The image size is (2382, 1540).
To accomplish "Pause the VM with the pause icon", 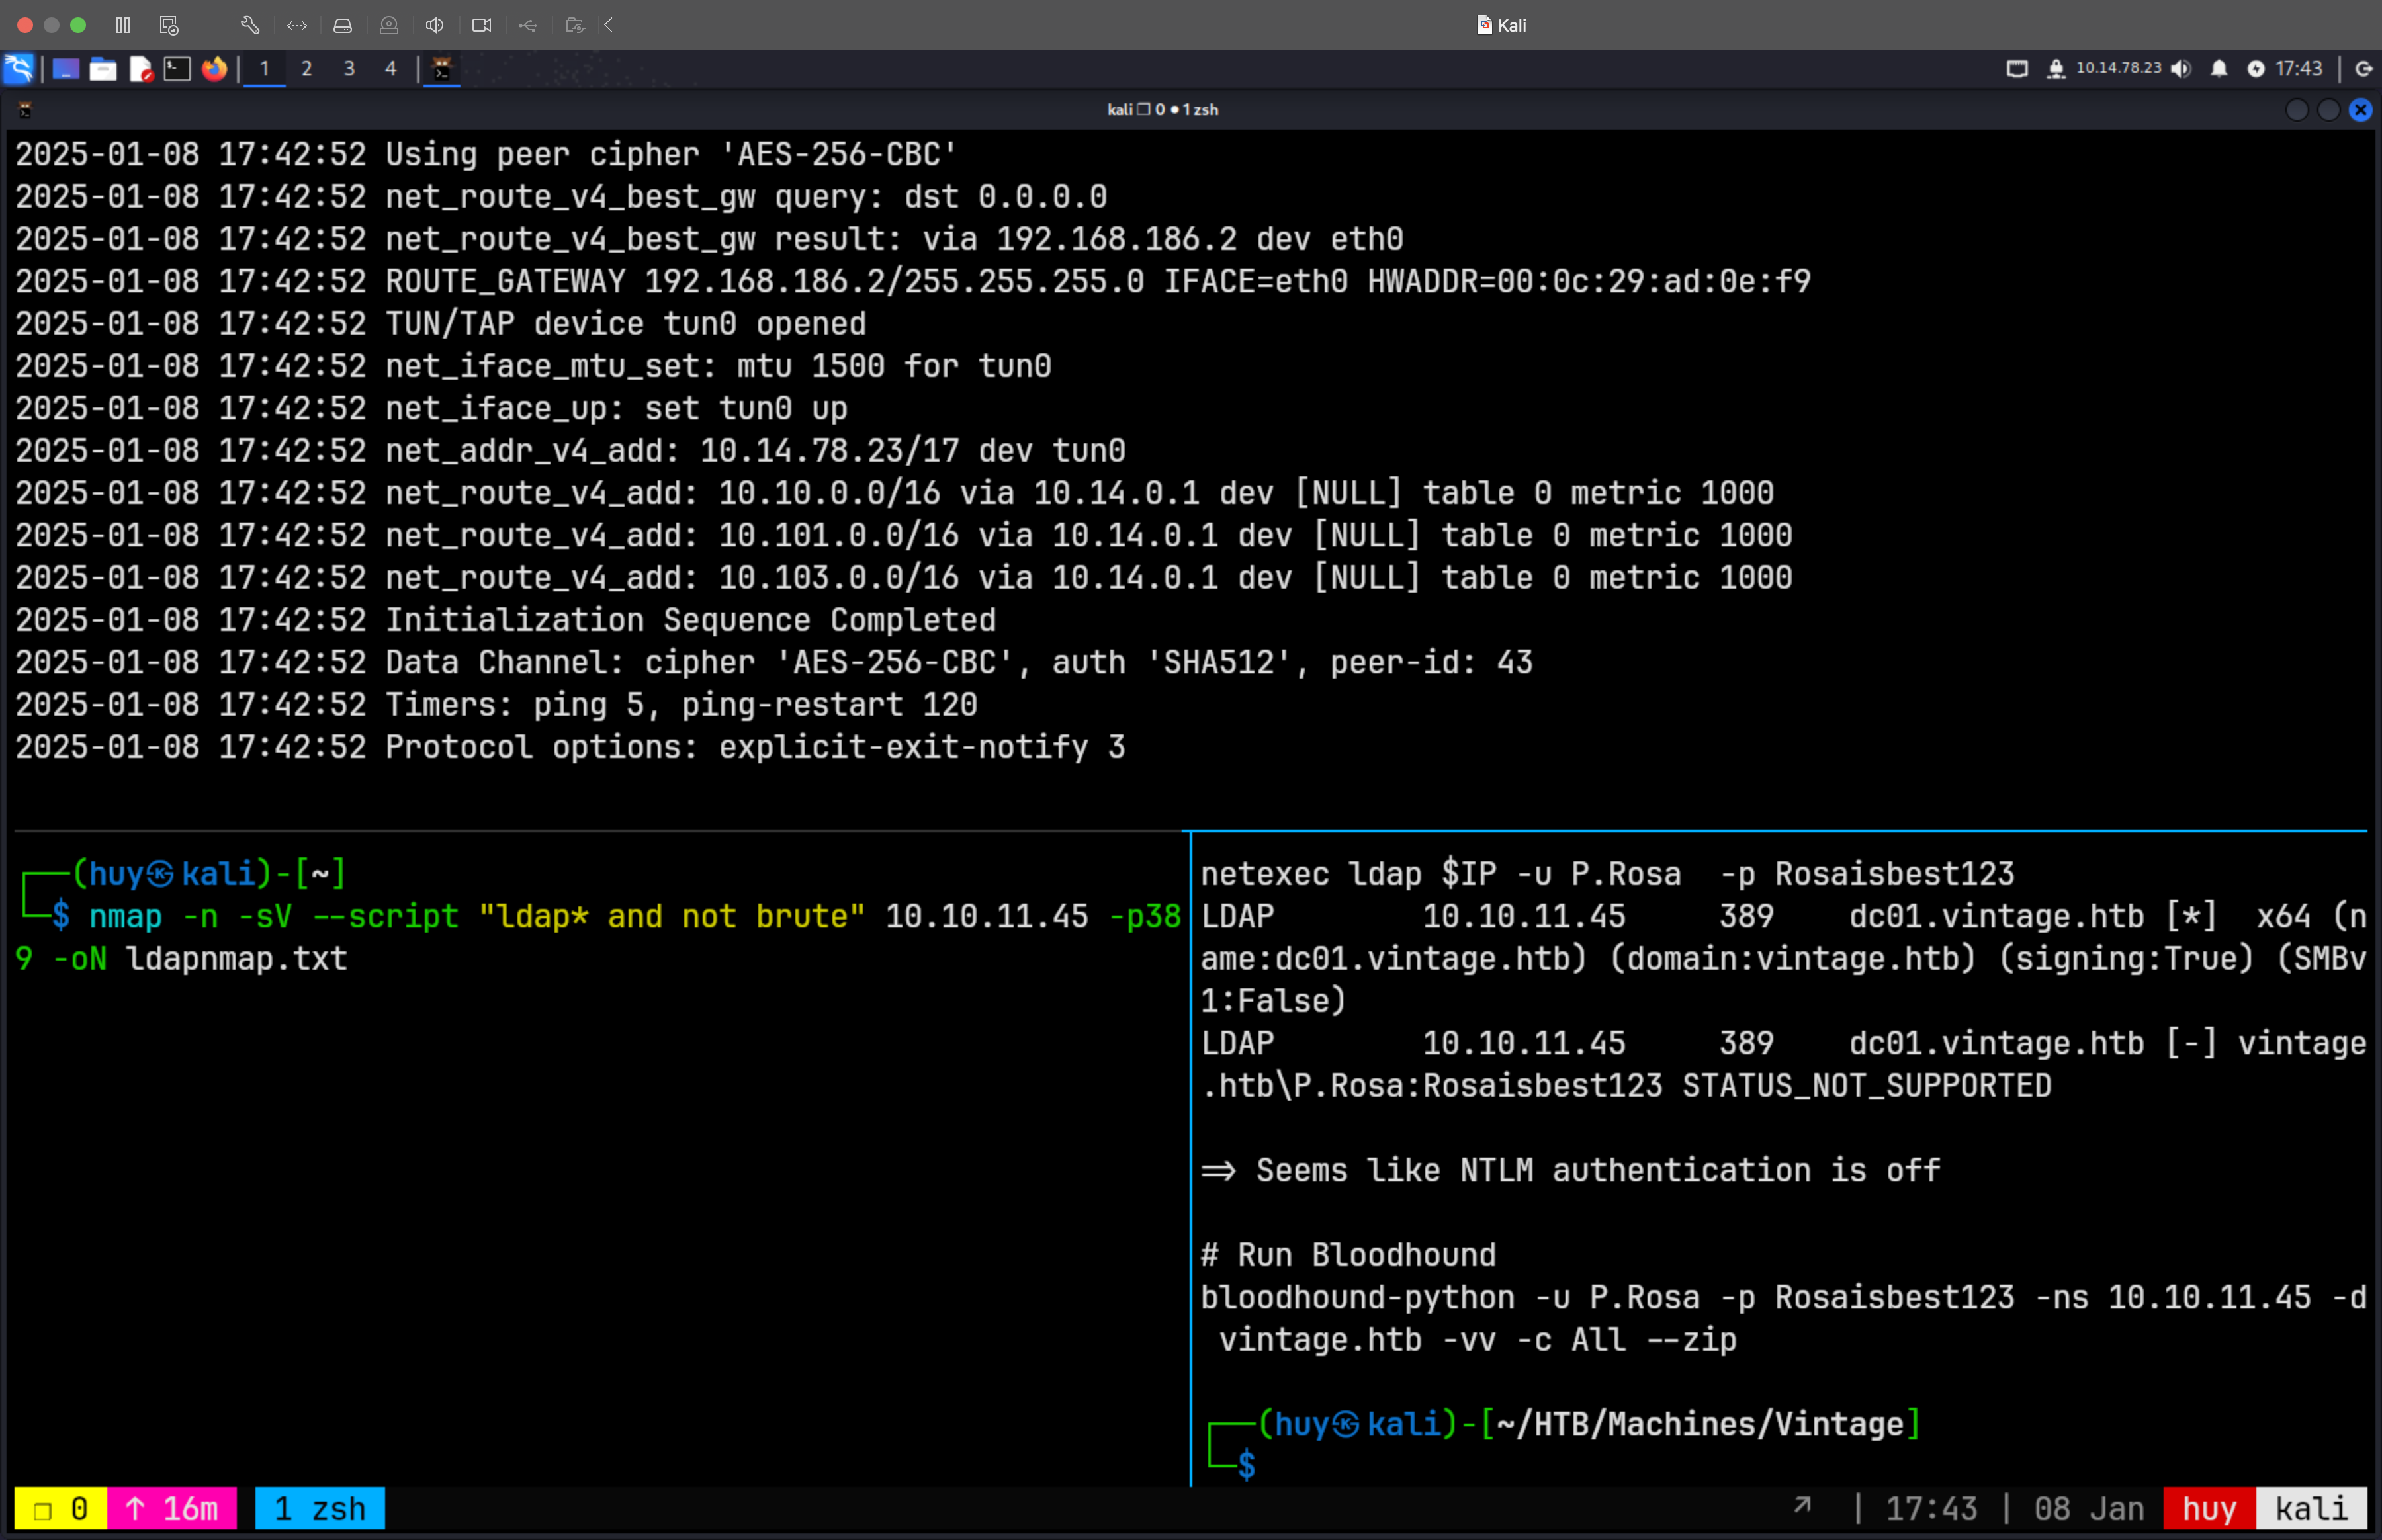I will tap(123, 25).
